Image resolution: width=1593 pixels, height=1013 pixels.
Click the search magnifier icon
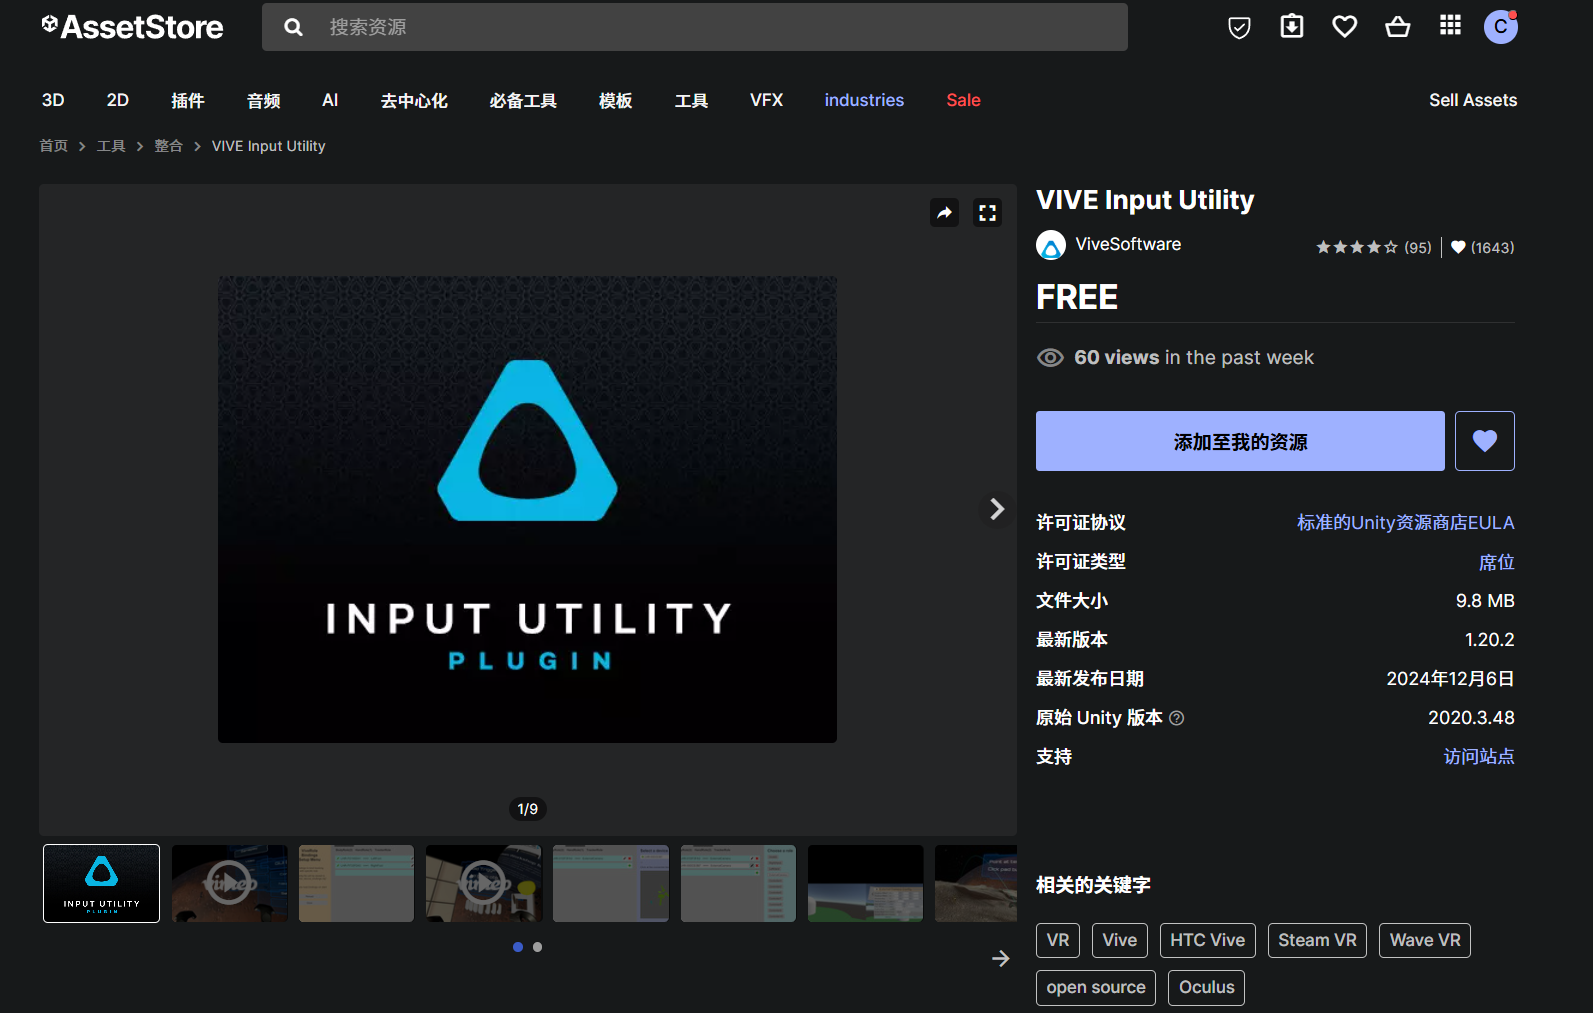click(293, 27)
